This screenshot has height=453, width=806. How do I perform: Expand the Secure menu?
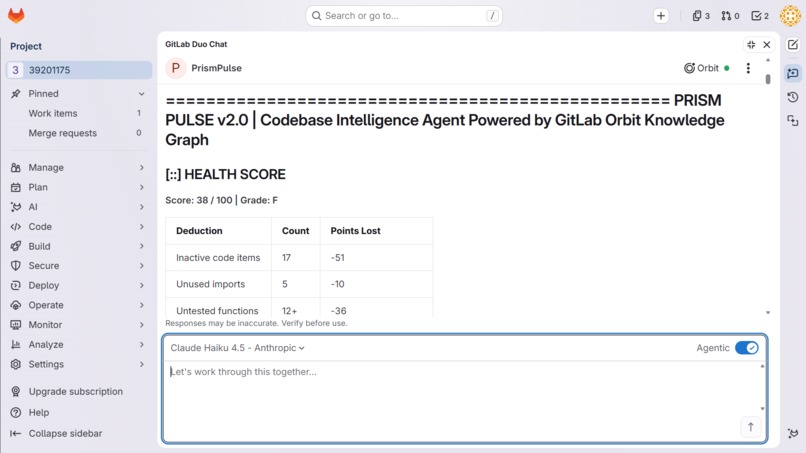click(x=79, y=266)
